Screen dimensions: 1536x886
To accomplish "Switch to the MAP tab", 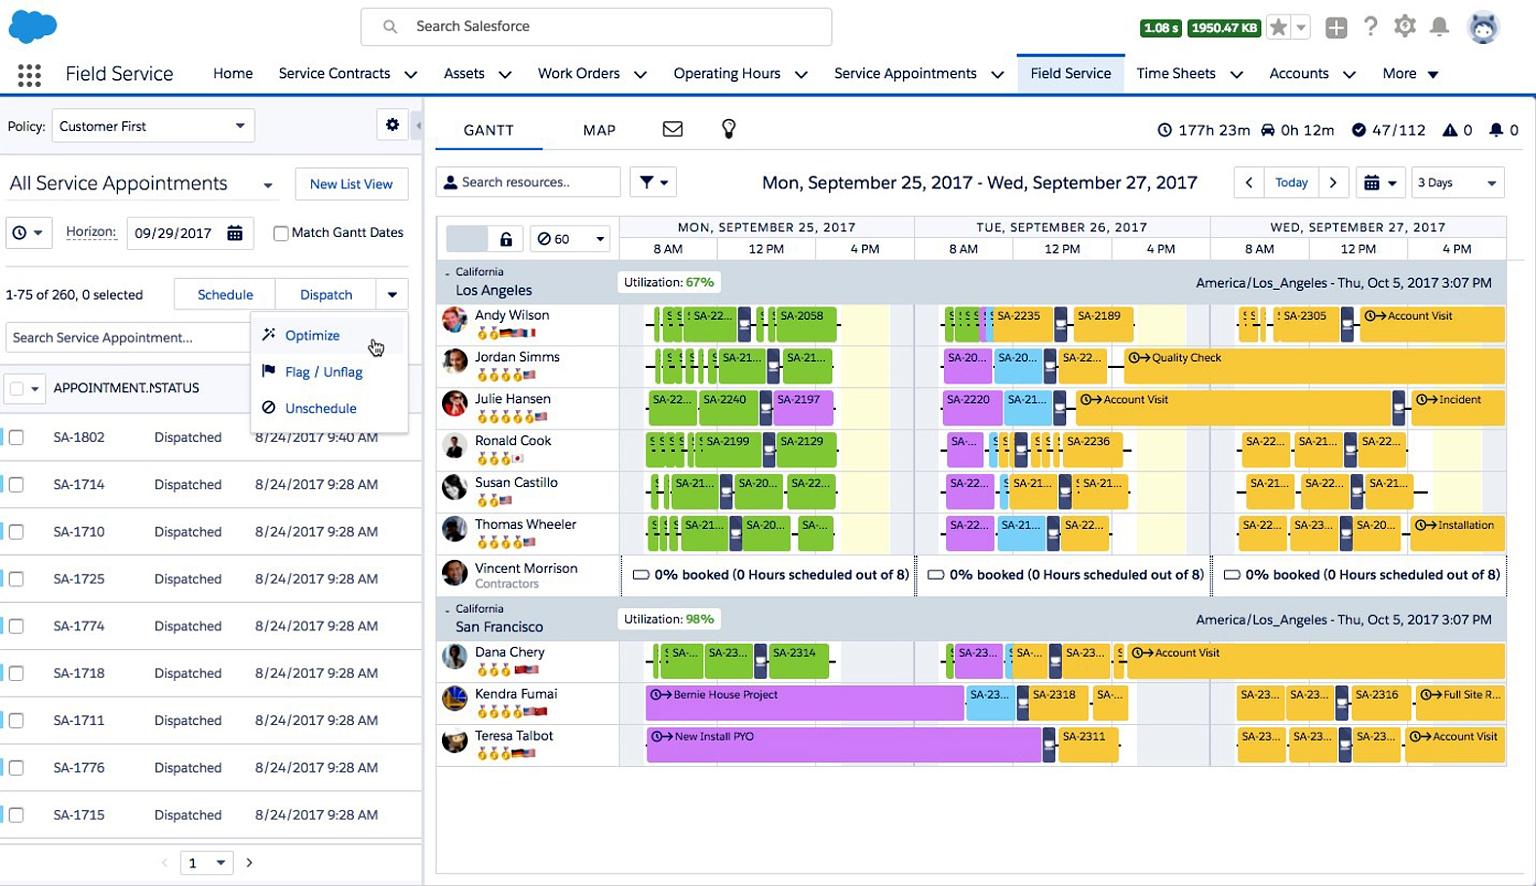I will (598, 129).
